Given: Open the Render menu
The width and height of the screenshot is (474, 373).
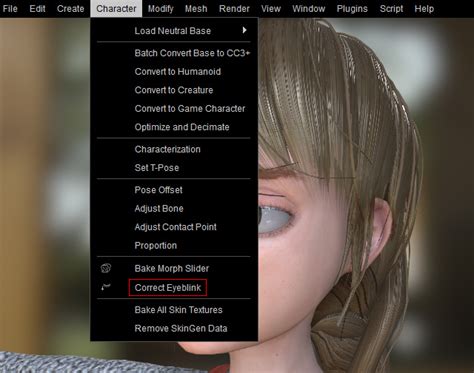Looking at the screenshot, I should [234, 8].
